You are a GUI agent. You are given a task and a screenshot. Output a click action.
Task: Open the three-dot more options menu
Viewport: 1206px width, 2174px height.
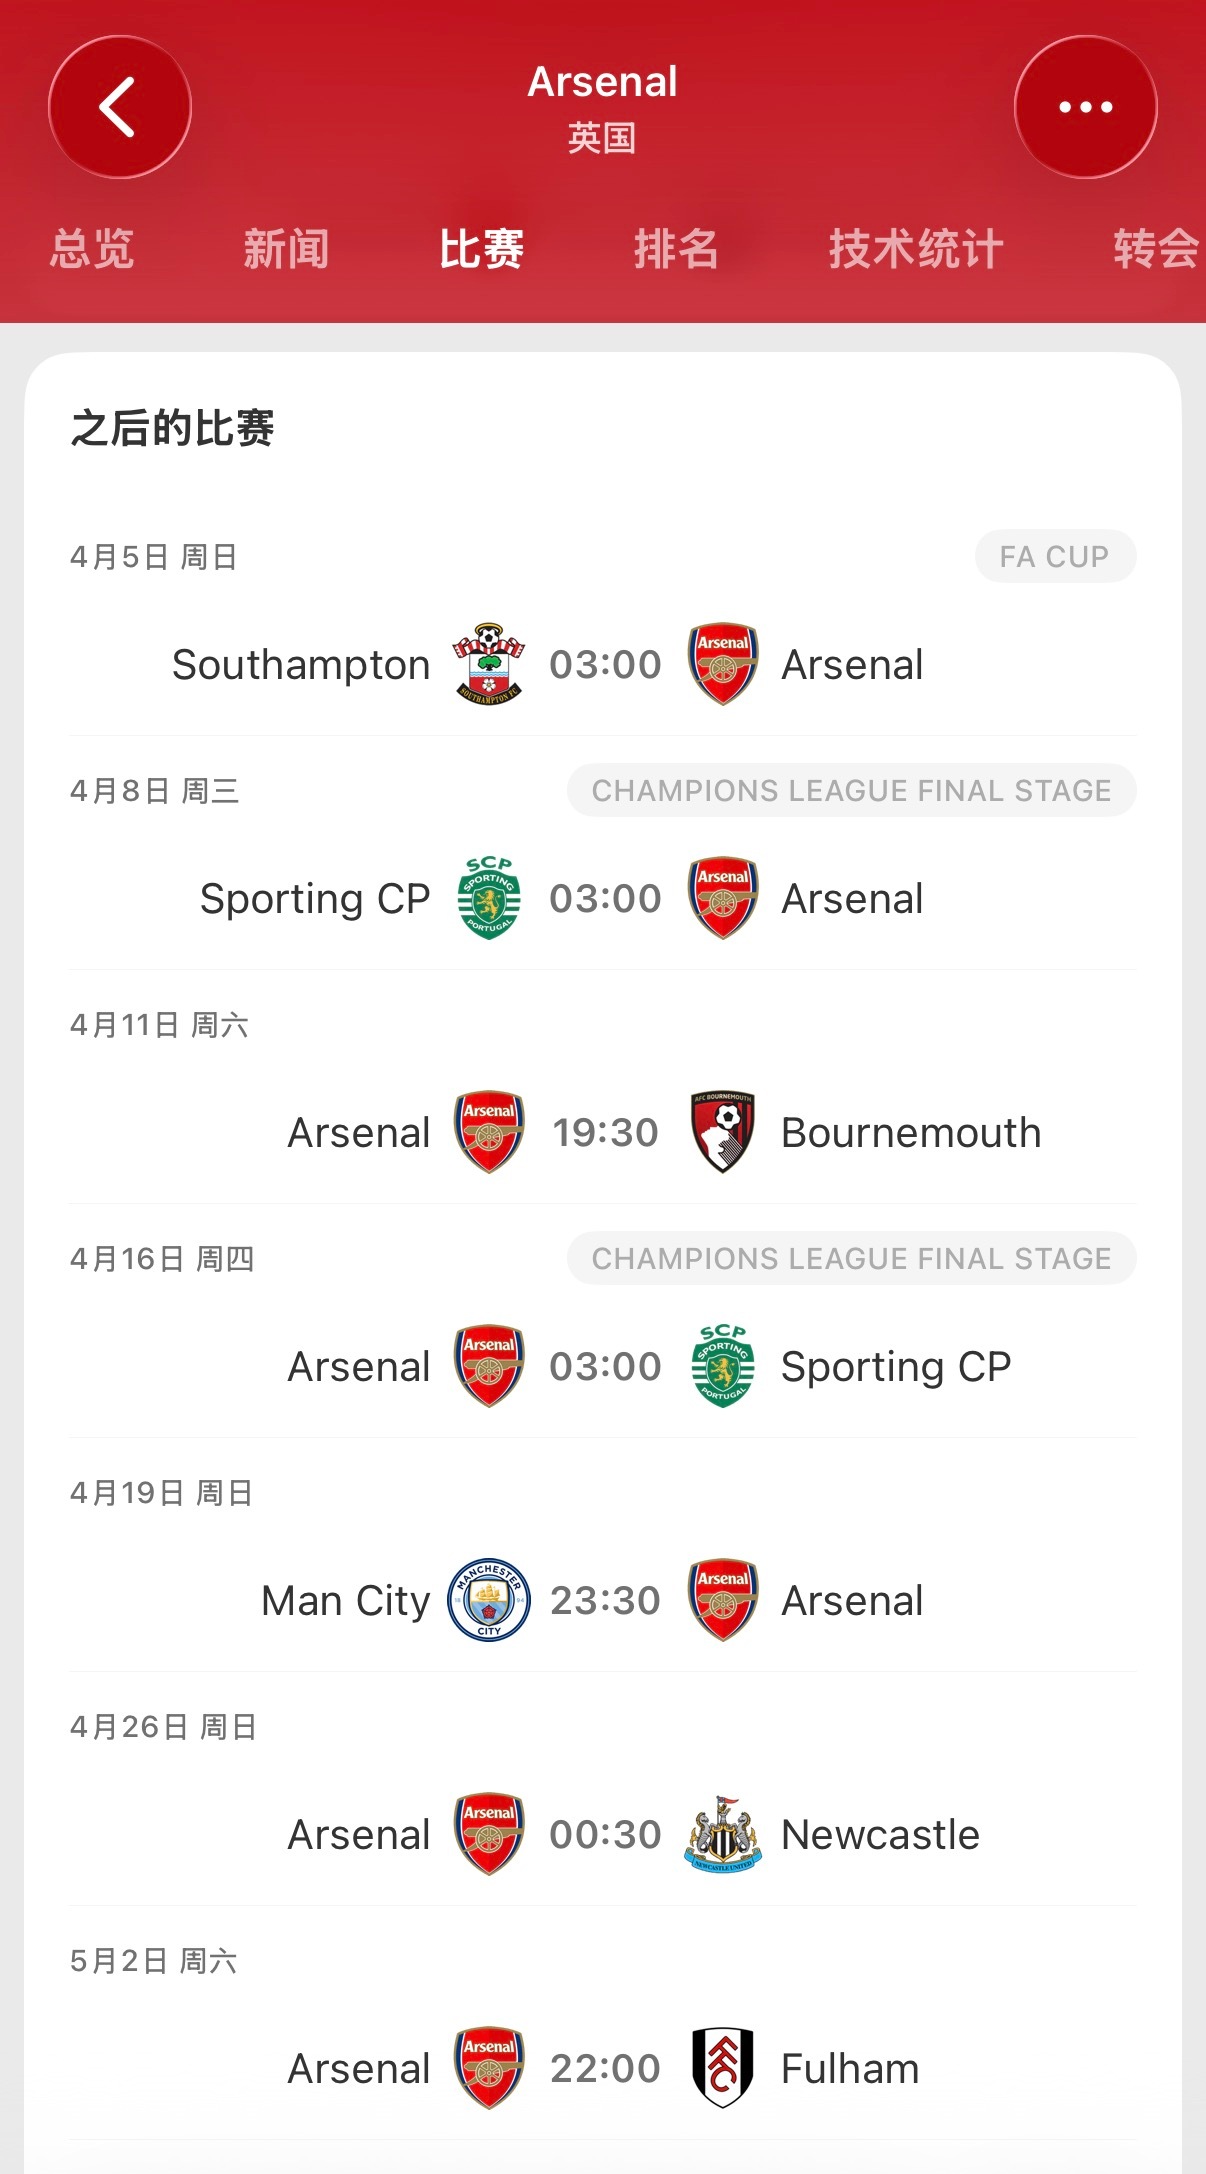[x=1085, y=107]
